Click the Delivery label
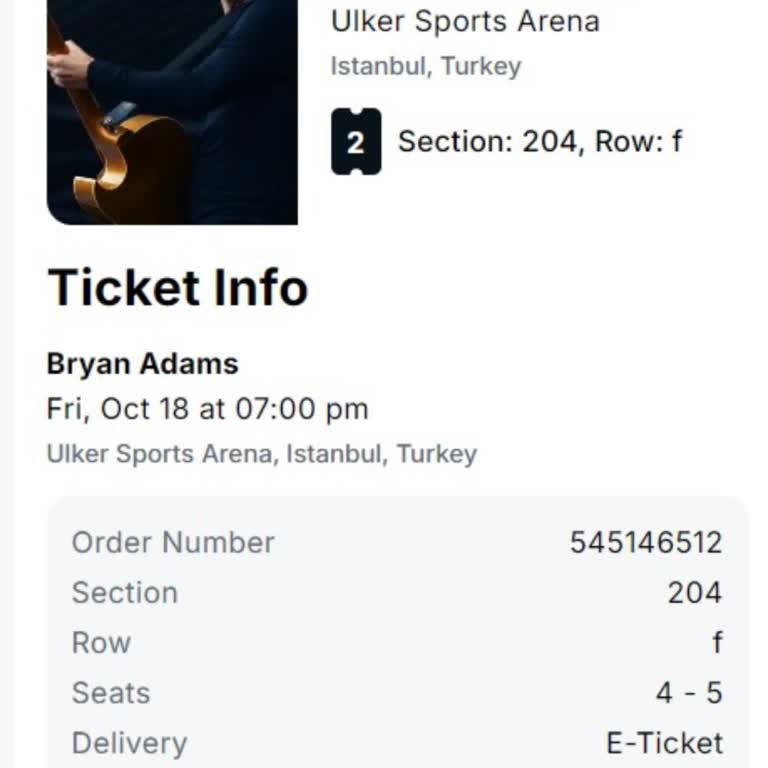Screen dimensions: 768x768 pos(129,743)
